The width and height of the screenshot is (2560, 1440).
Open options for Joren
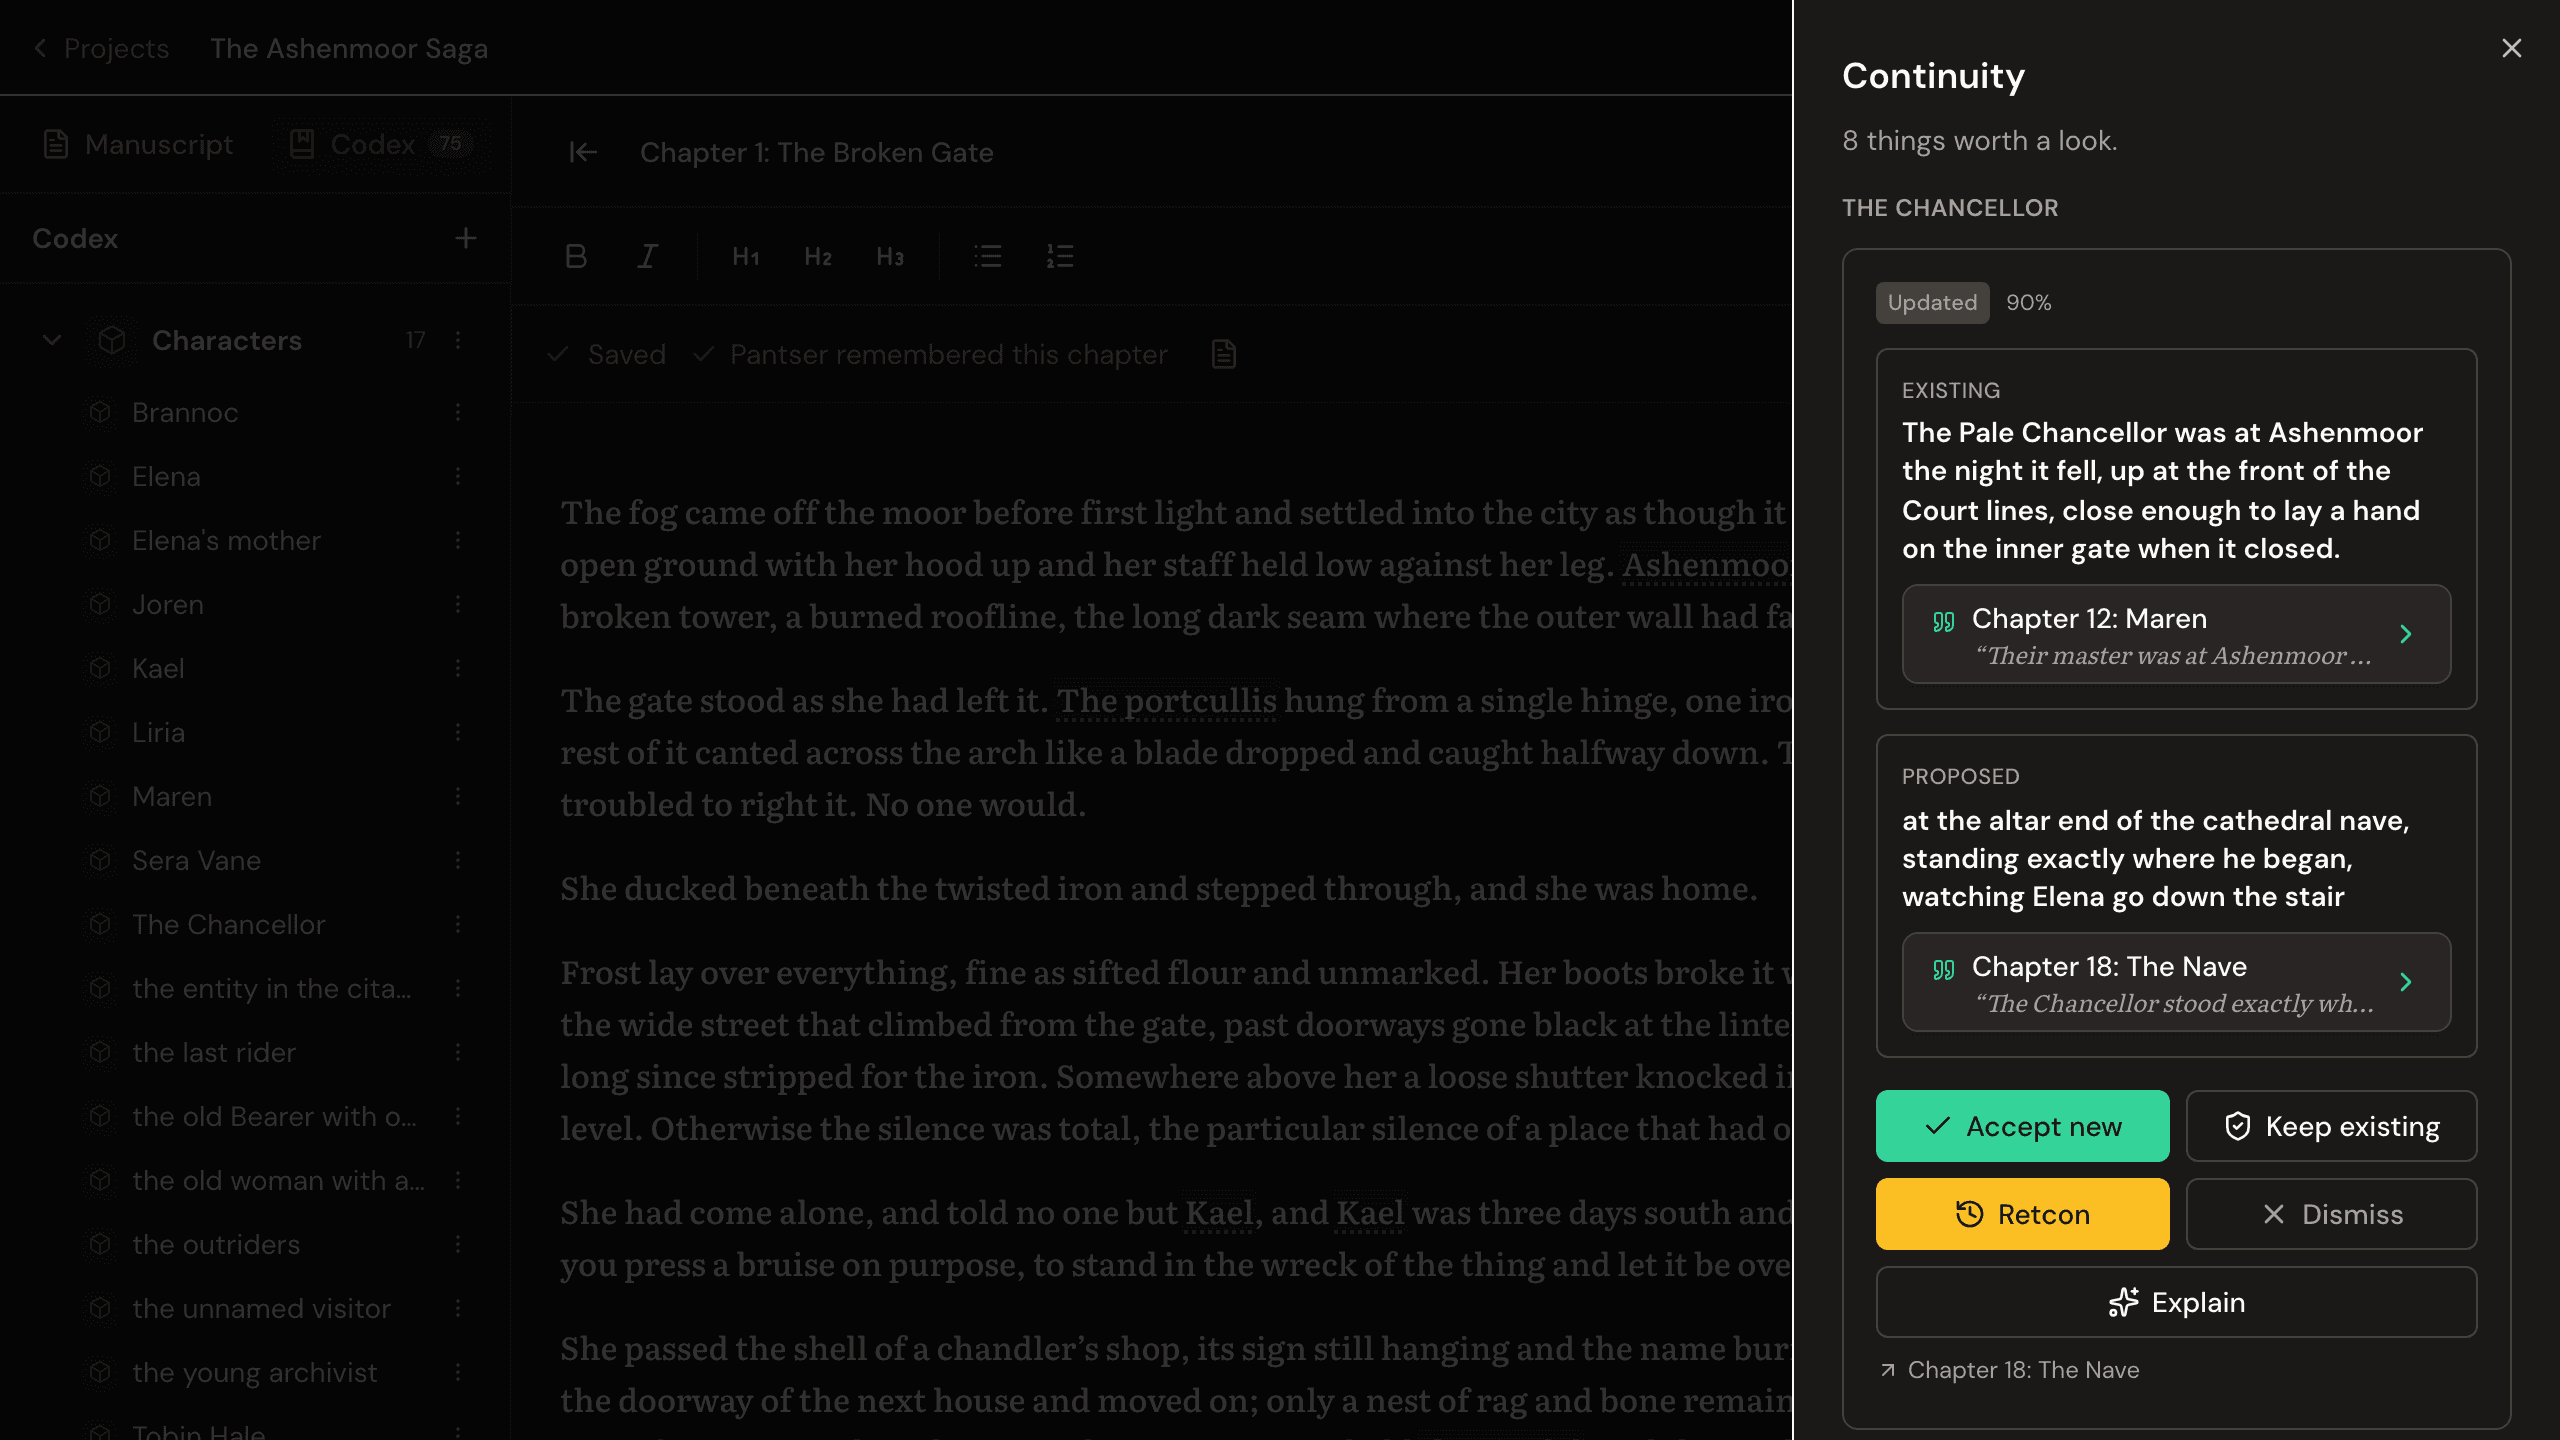(x=458, y=604)
